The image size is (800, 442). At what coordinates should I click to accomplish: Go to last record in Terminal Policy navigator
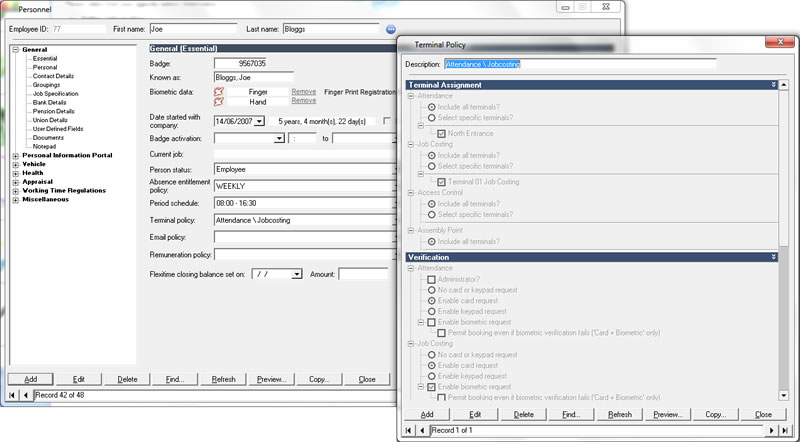(x=784, y=430)
